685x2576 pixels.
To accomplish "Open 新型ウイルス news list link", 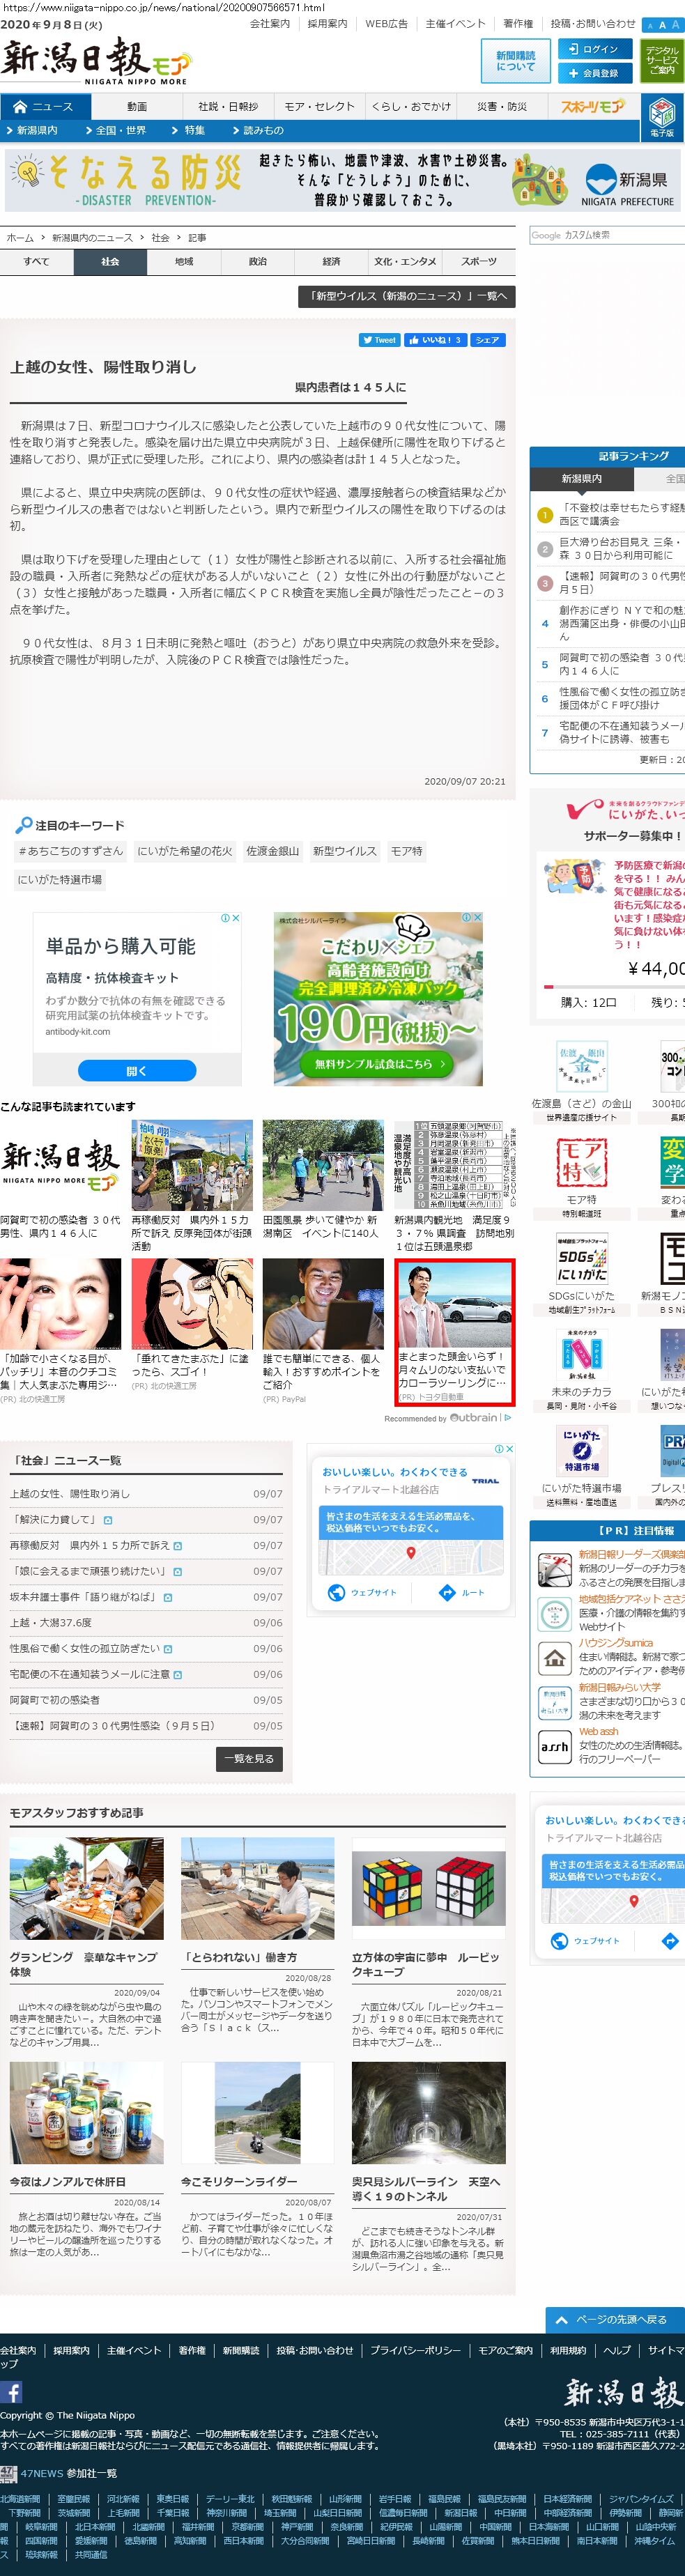I will coord(407,296).
